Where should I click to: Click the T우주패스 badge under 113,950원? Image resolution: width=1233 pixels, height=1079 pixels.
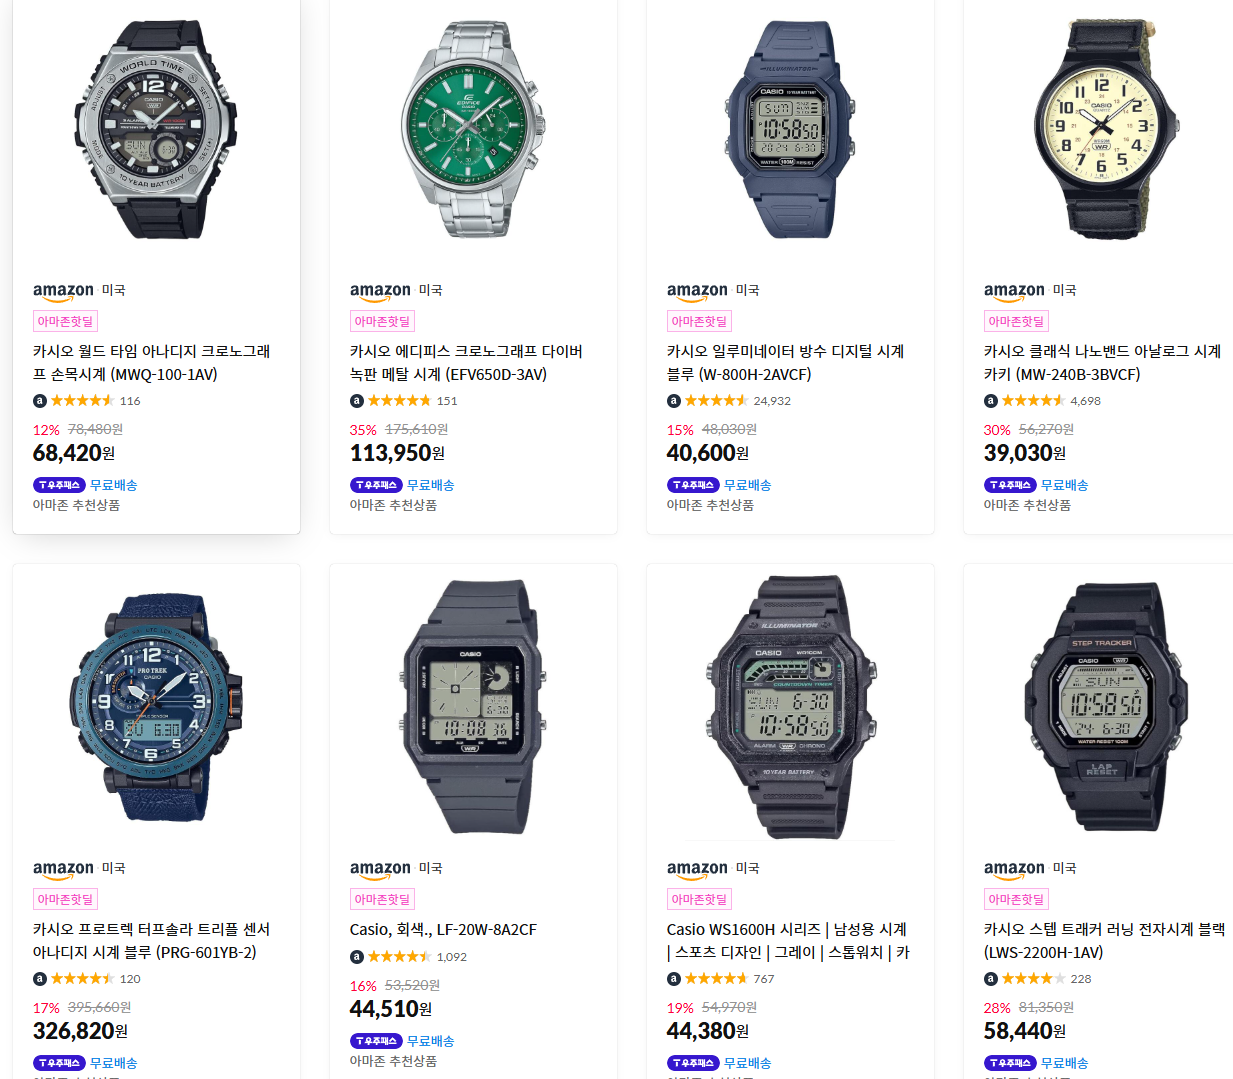click(x=376, y=485)
